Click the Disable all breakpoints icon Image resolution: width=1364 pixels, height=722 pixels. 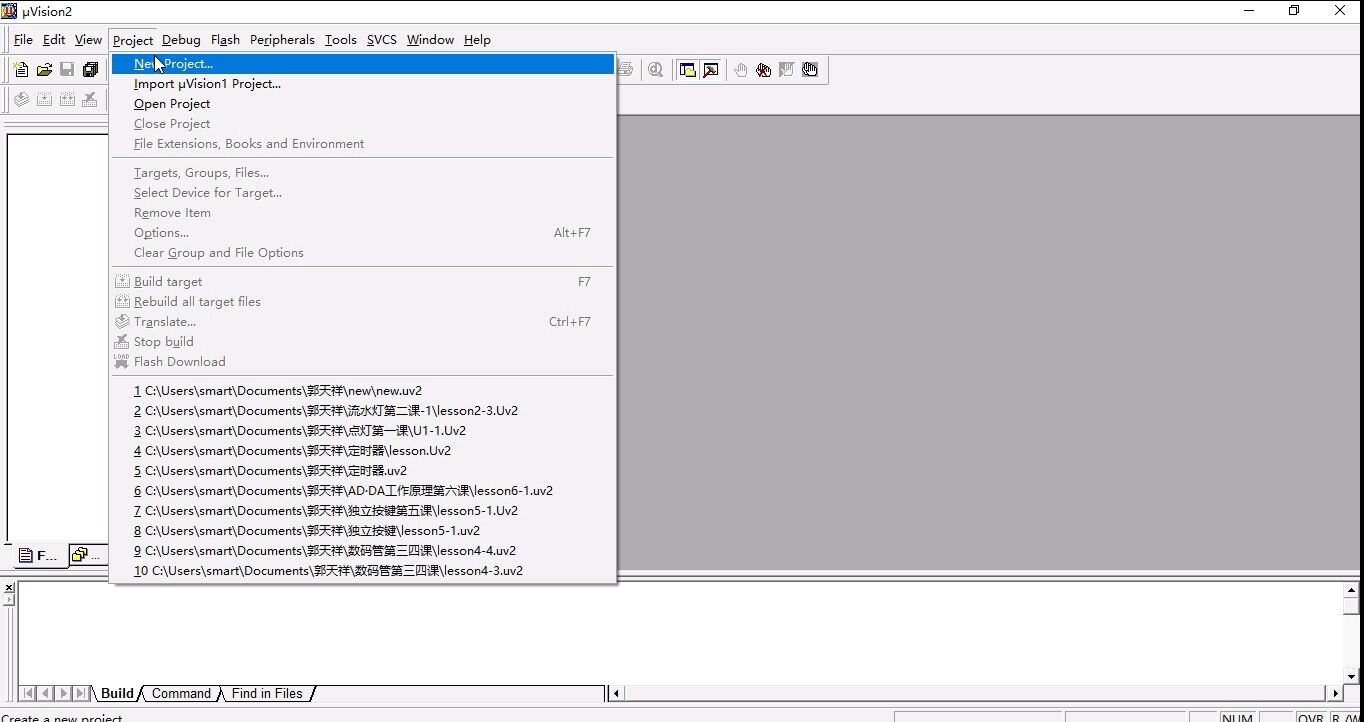click(810, 70)
